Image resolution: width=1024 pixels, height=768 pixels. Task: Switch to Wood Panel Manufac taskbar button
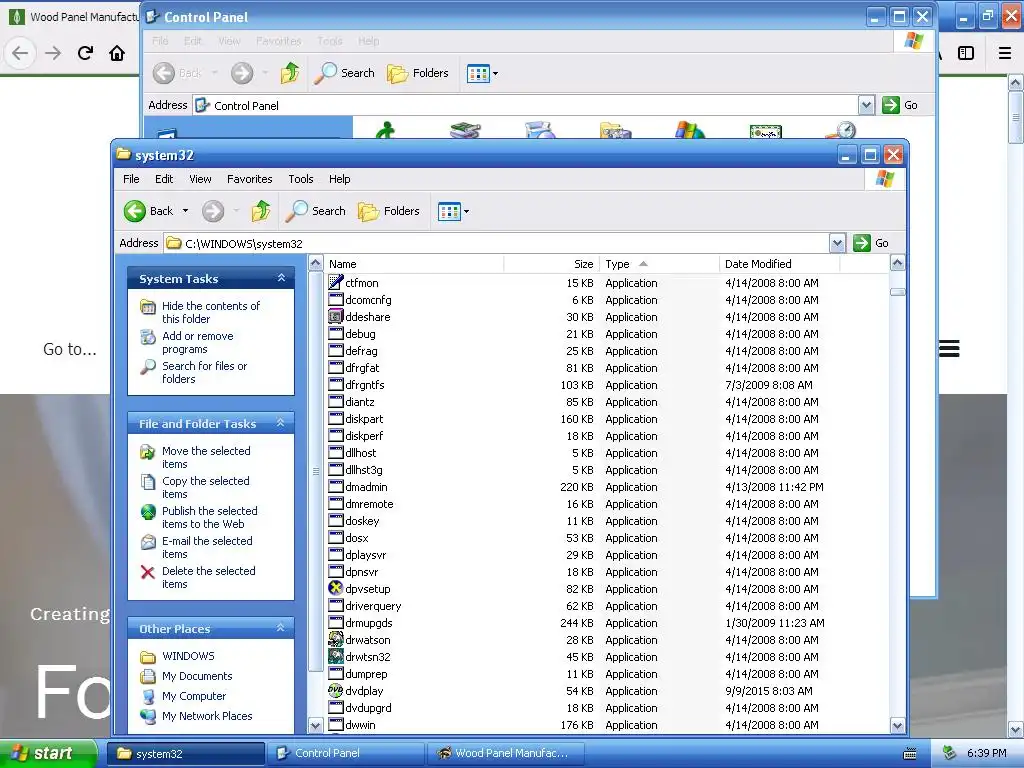(505, 753)
